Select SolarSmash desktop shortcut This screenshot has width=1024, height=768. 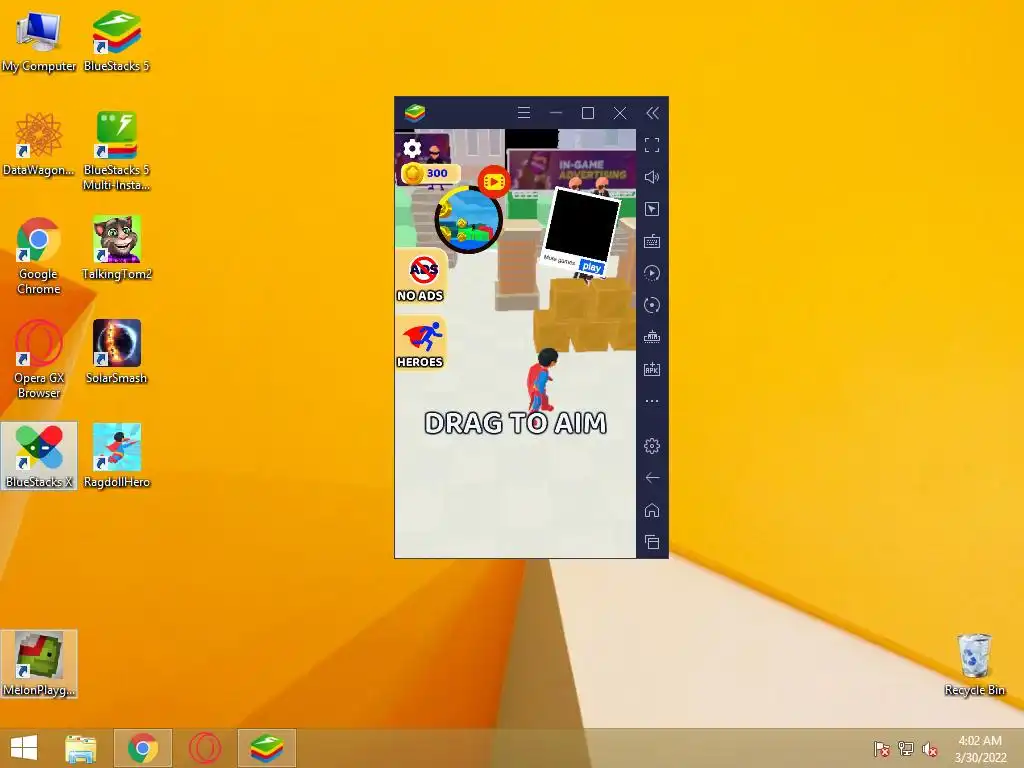[x=116, y=352]
